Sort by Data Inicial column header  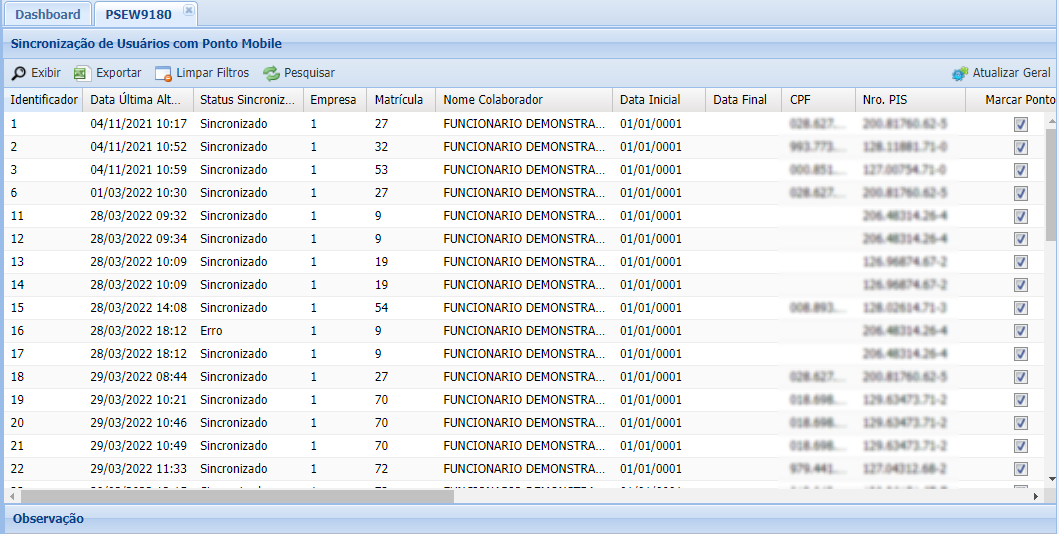(650, 100)
